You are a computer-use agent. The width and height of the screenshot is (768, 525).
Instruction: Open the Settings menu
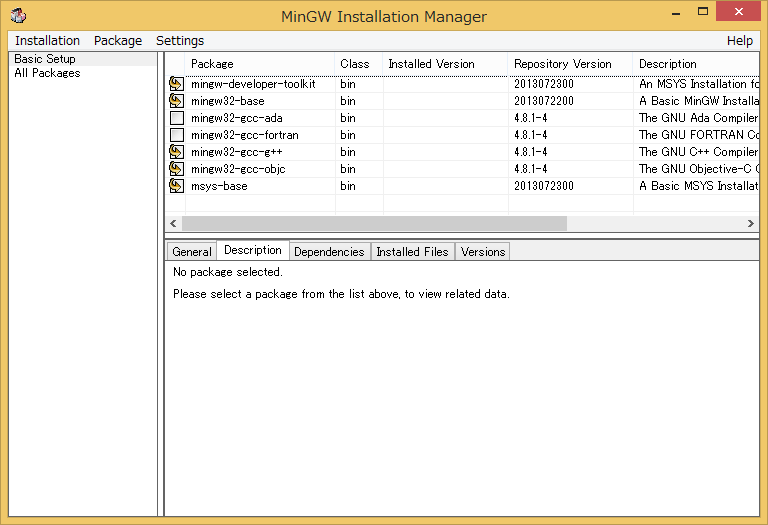180,41
